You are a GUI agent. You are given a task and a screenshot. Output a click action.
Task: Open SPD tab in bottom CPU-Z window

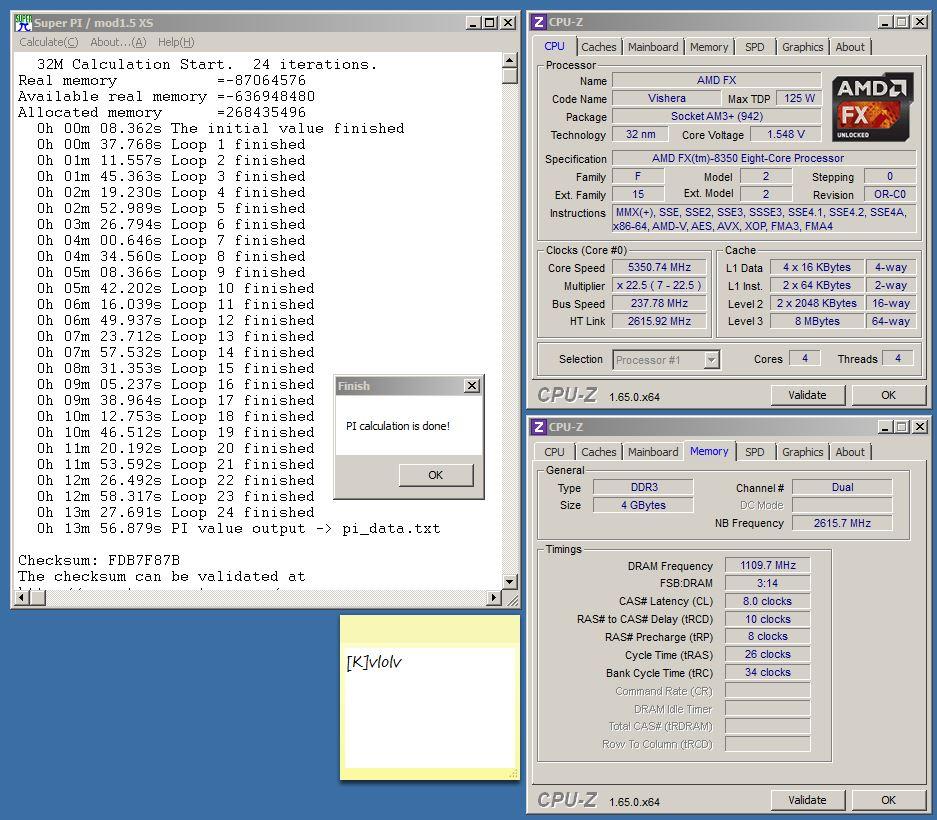tap(754, 452)
